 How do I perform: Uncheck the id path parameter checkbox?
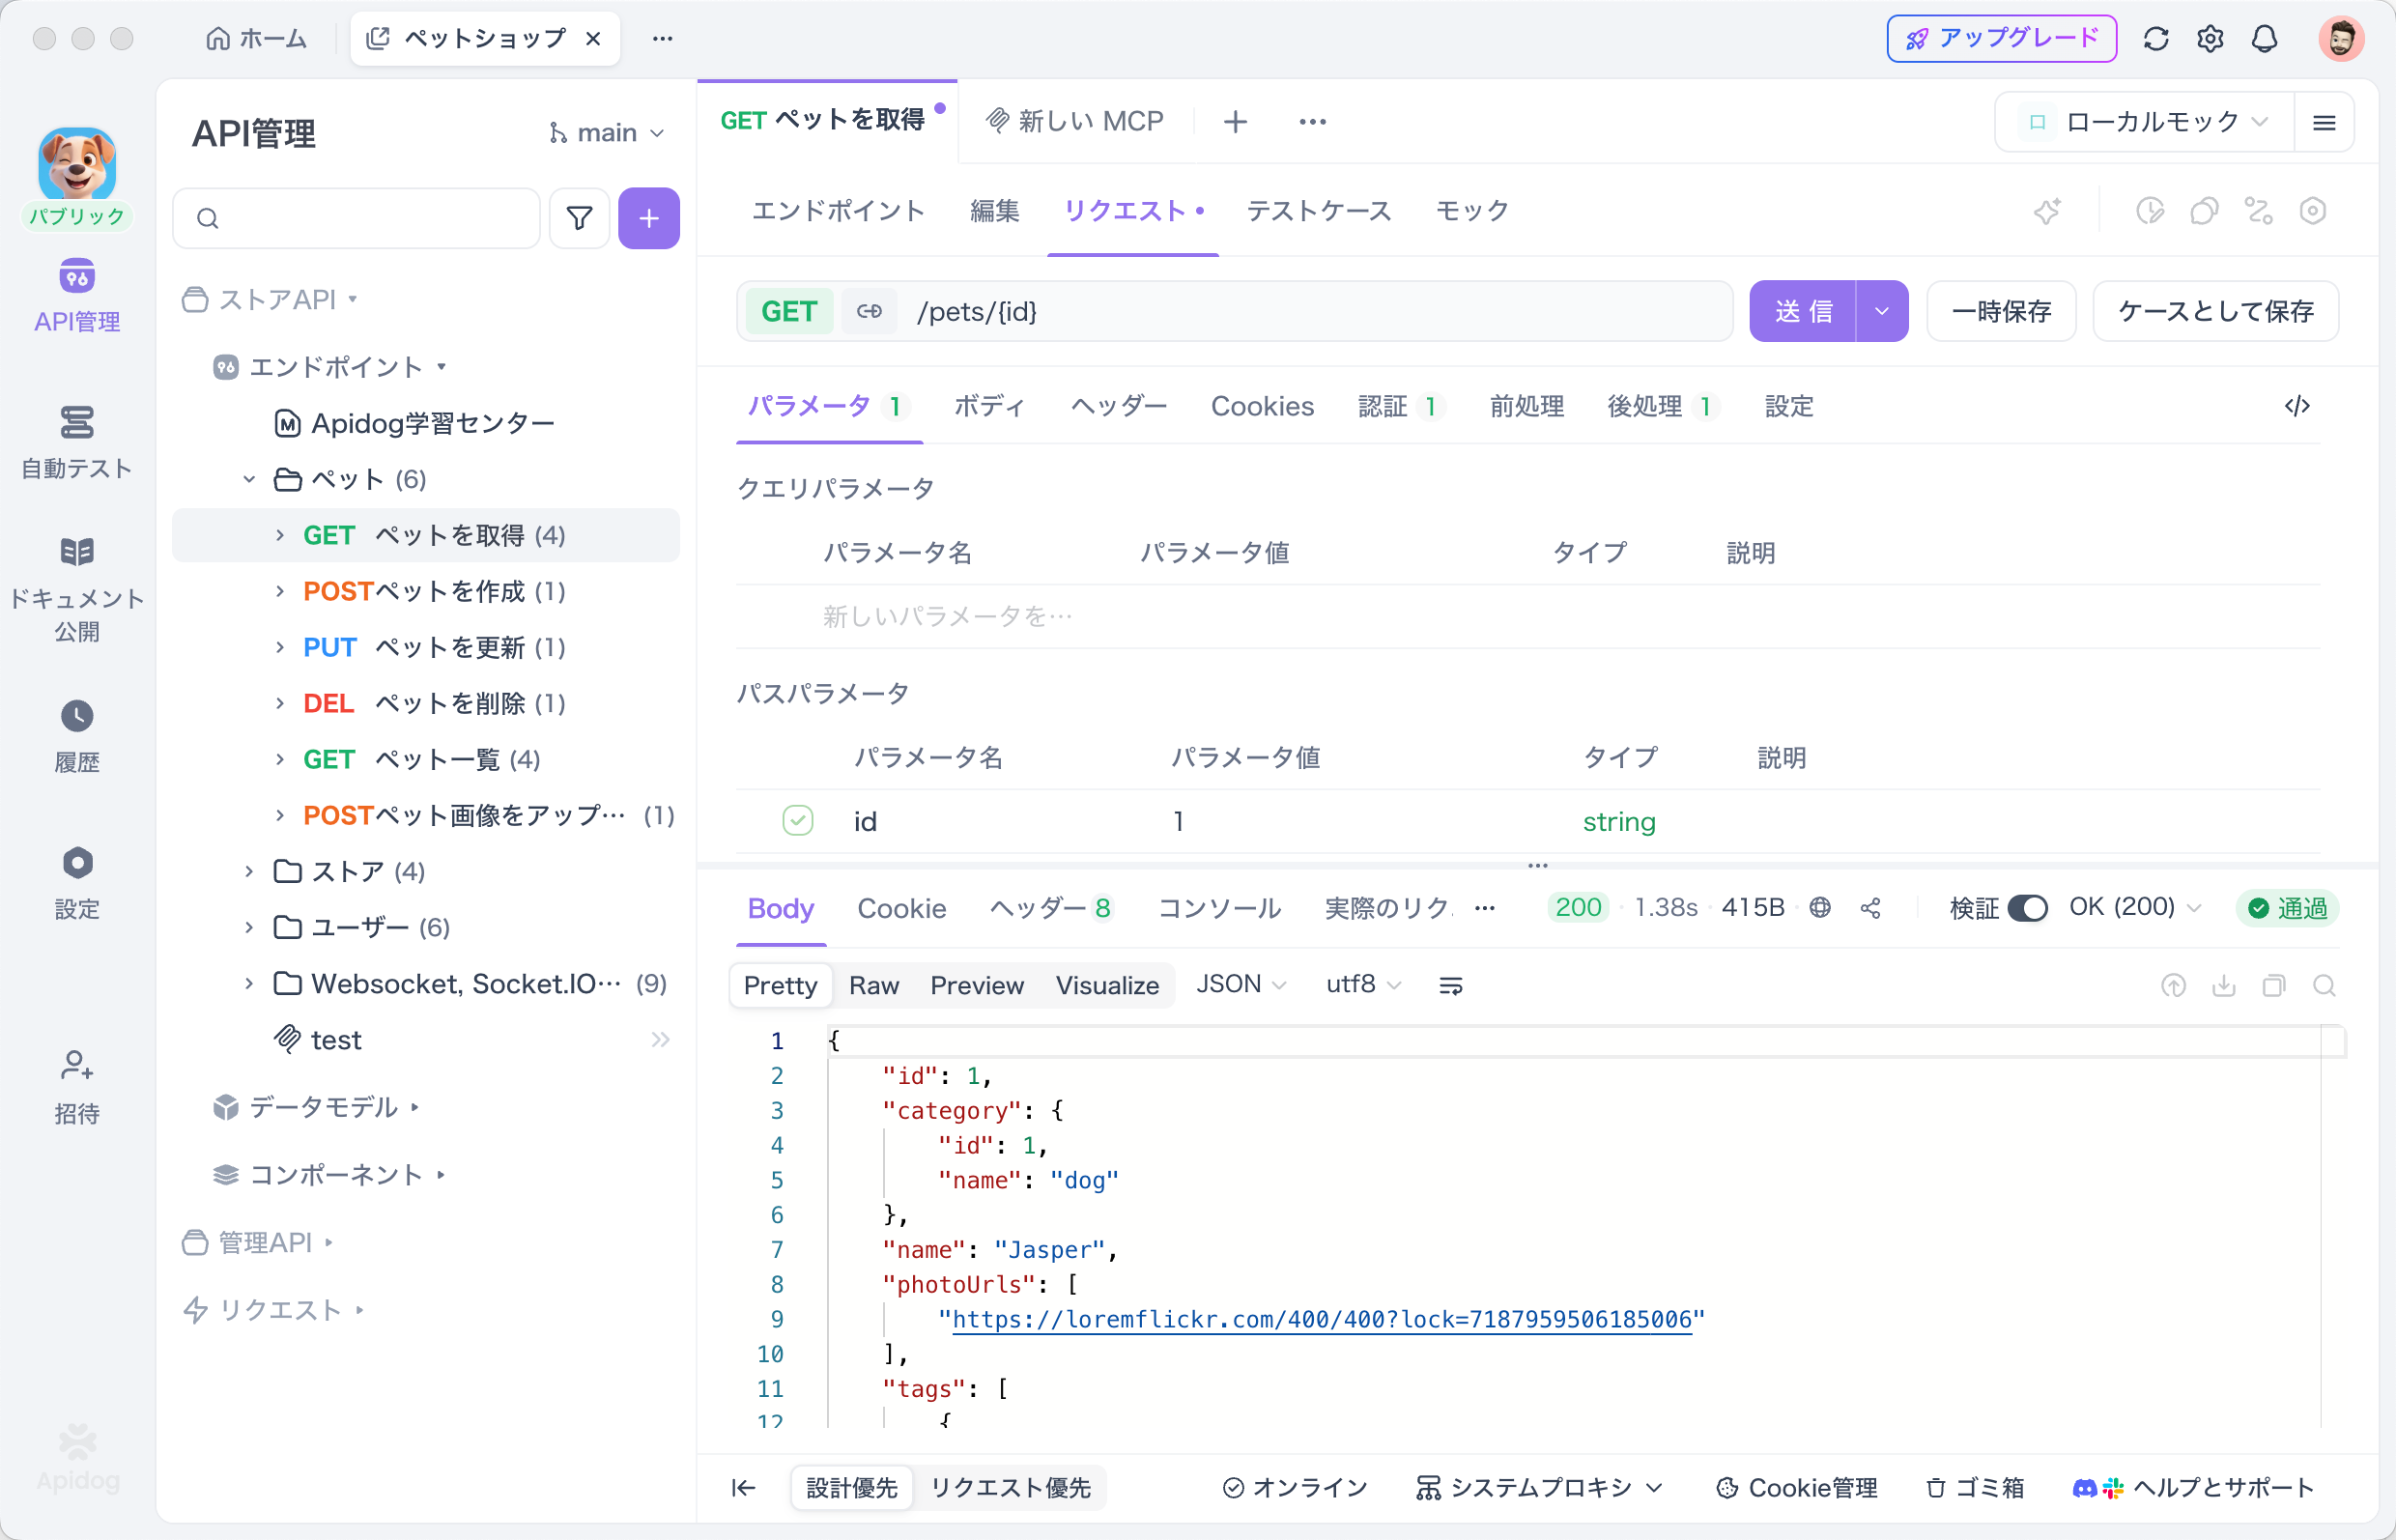(x=797, y=821)
